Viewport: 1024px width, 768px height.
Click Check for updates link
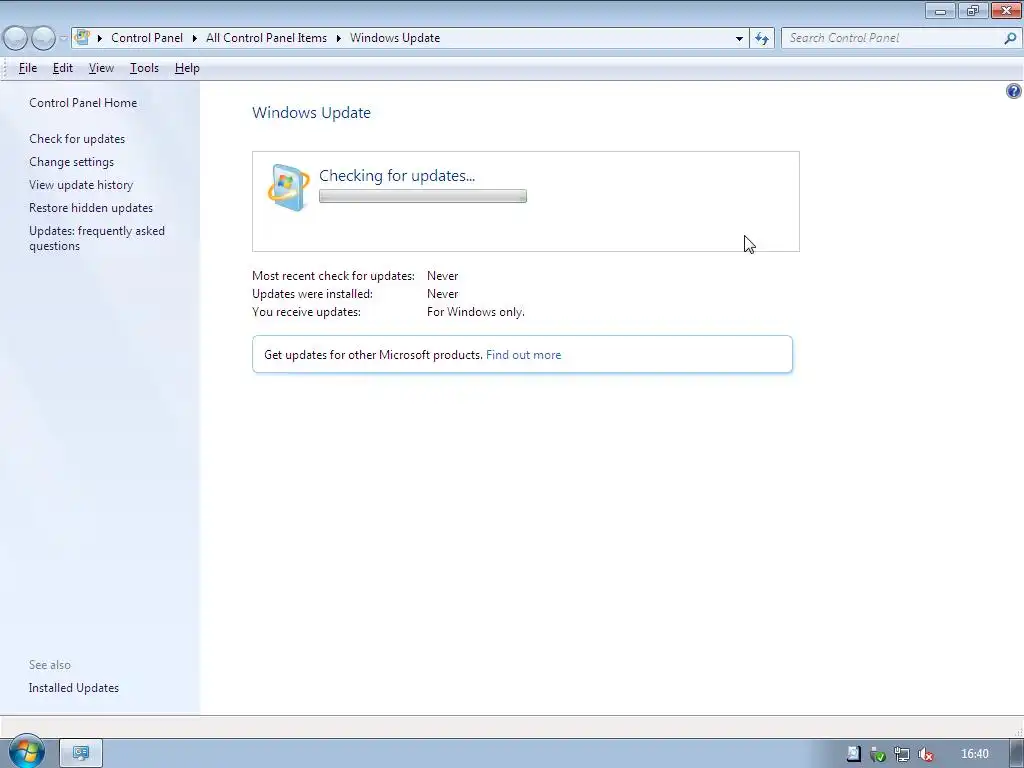[77, 138]
